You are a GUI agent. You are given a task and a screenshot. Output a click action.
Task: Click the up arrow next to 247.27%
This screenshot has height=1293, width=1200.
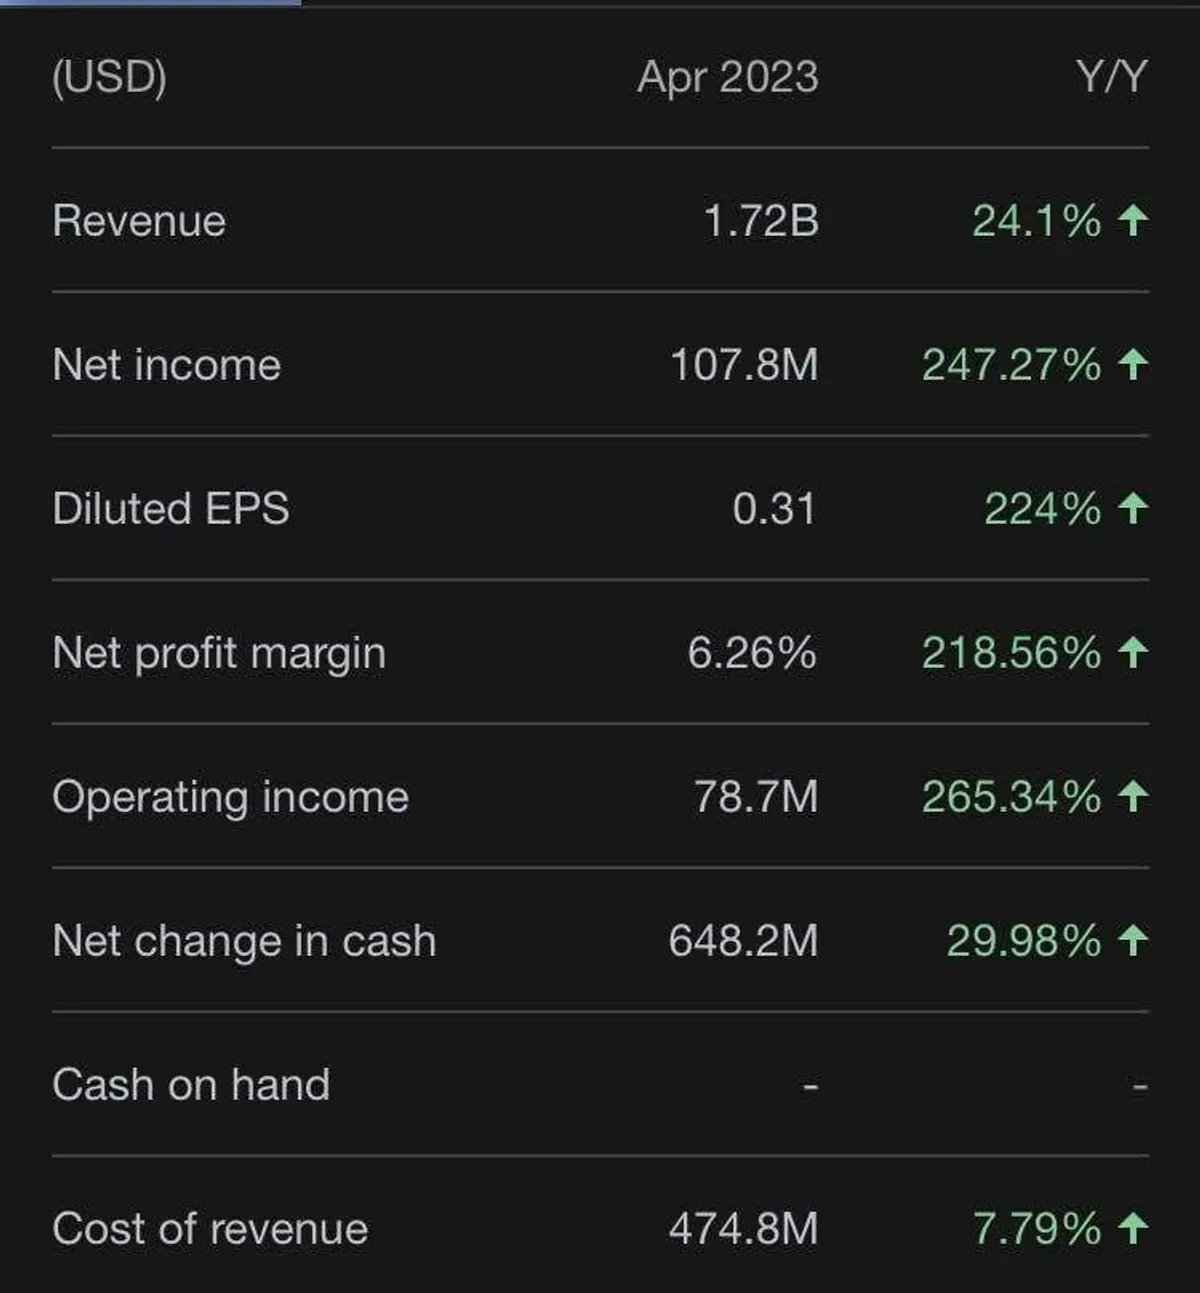(x=1132, y=364)
